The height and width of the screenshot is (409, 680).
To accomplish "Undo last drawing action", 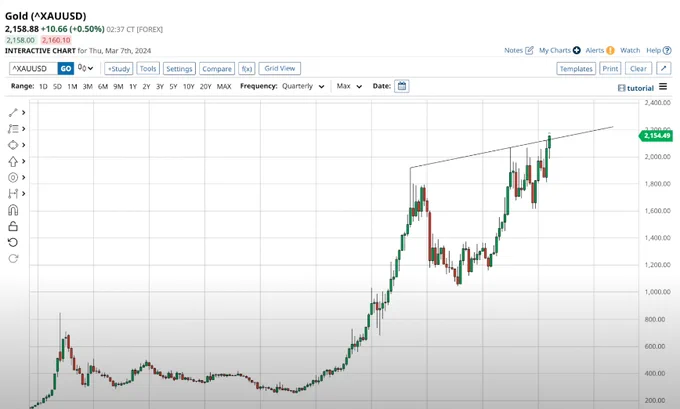I will [13, 242].
